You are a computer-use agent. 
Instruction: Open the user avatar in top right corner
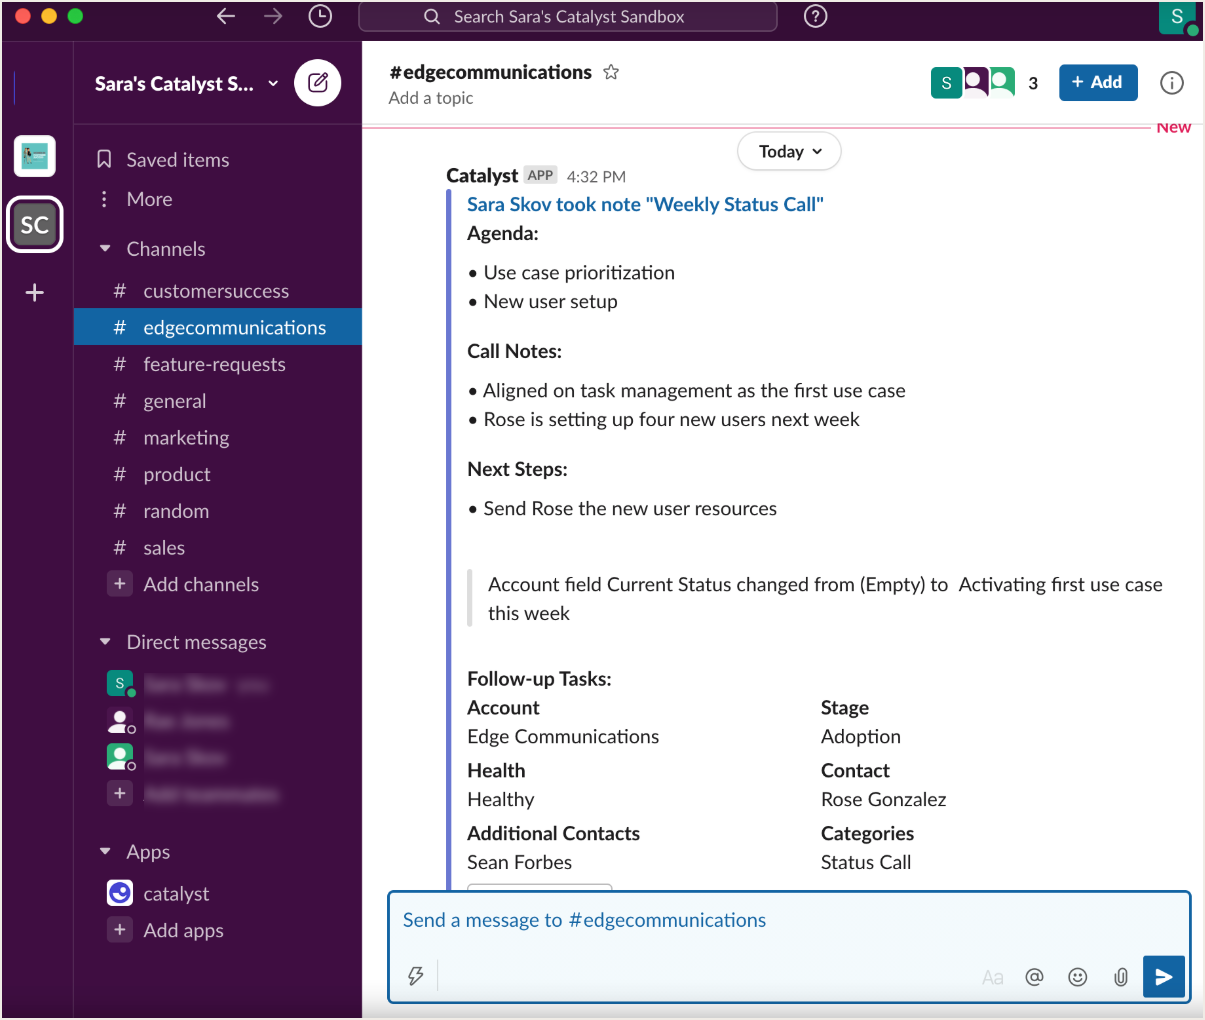(1177, 17)
